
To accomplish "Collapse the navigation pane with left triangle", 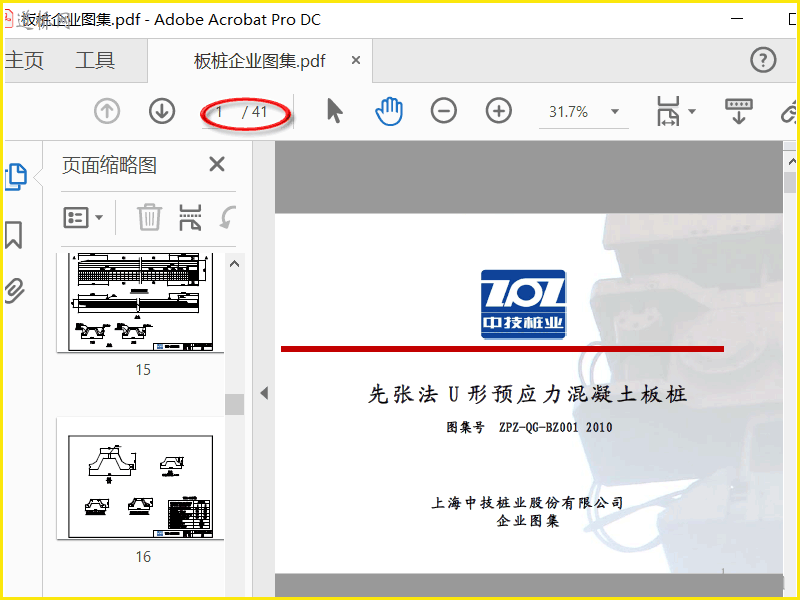I will [264, 393].
